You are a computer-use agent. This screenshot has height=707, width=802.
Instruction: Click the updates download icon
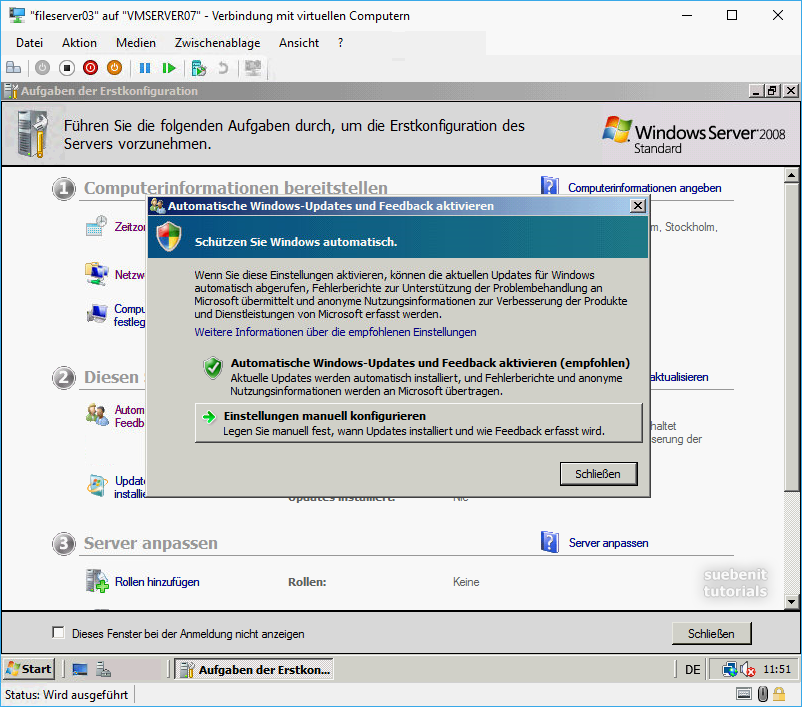97,486
